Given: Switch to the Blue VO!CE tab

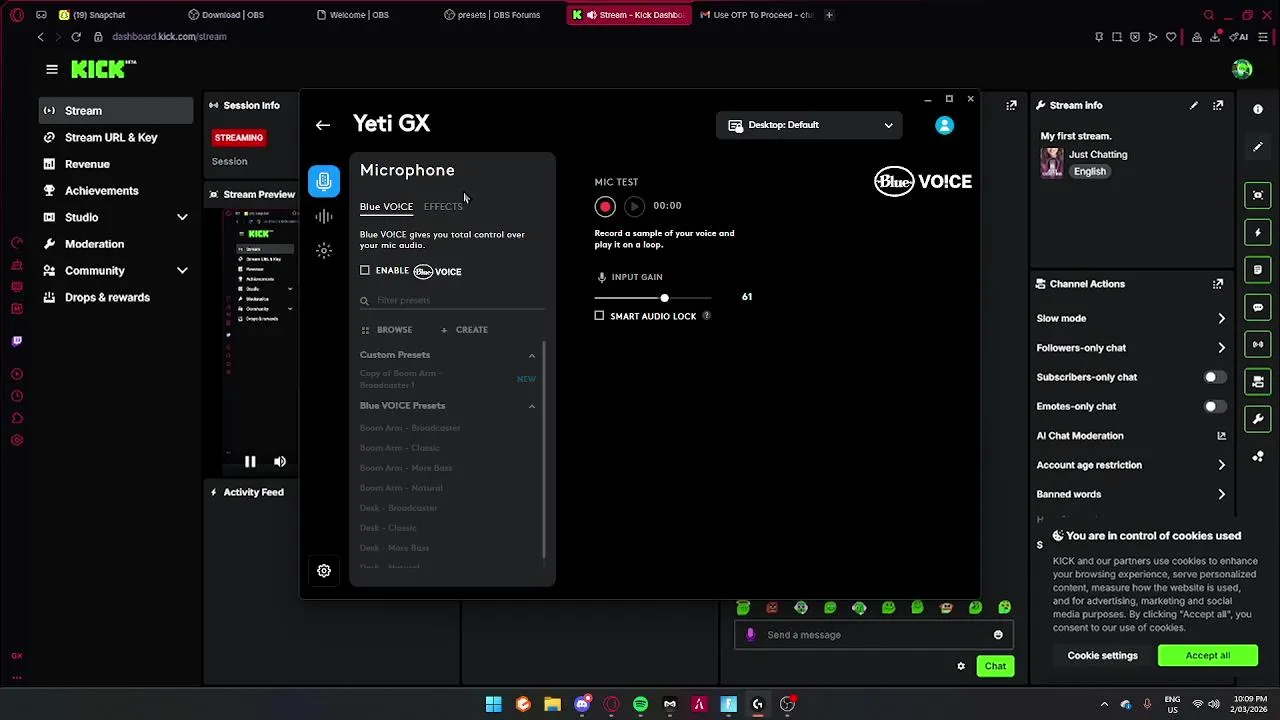Looking at the screenshot, I should (x=386, y=207).
